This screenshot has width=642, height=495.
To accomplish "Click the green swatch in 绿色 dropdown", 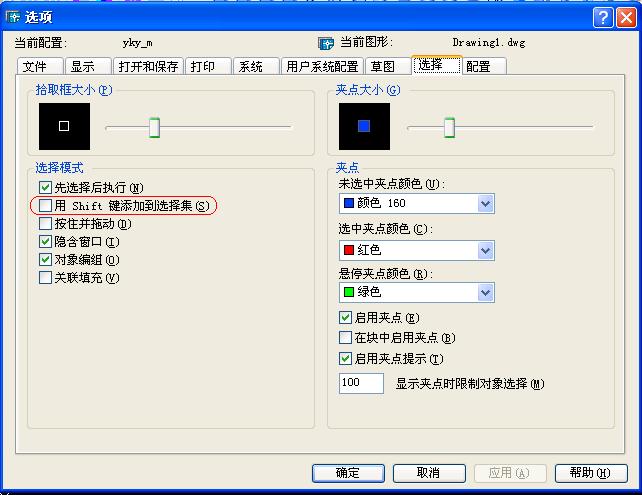I will (x=349, y=292).
